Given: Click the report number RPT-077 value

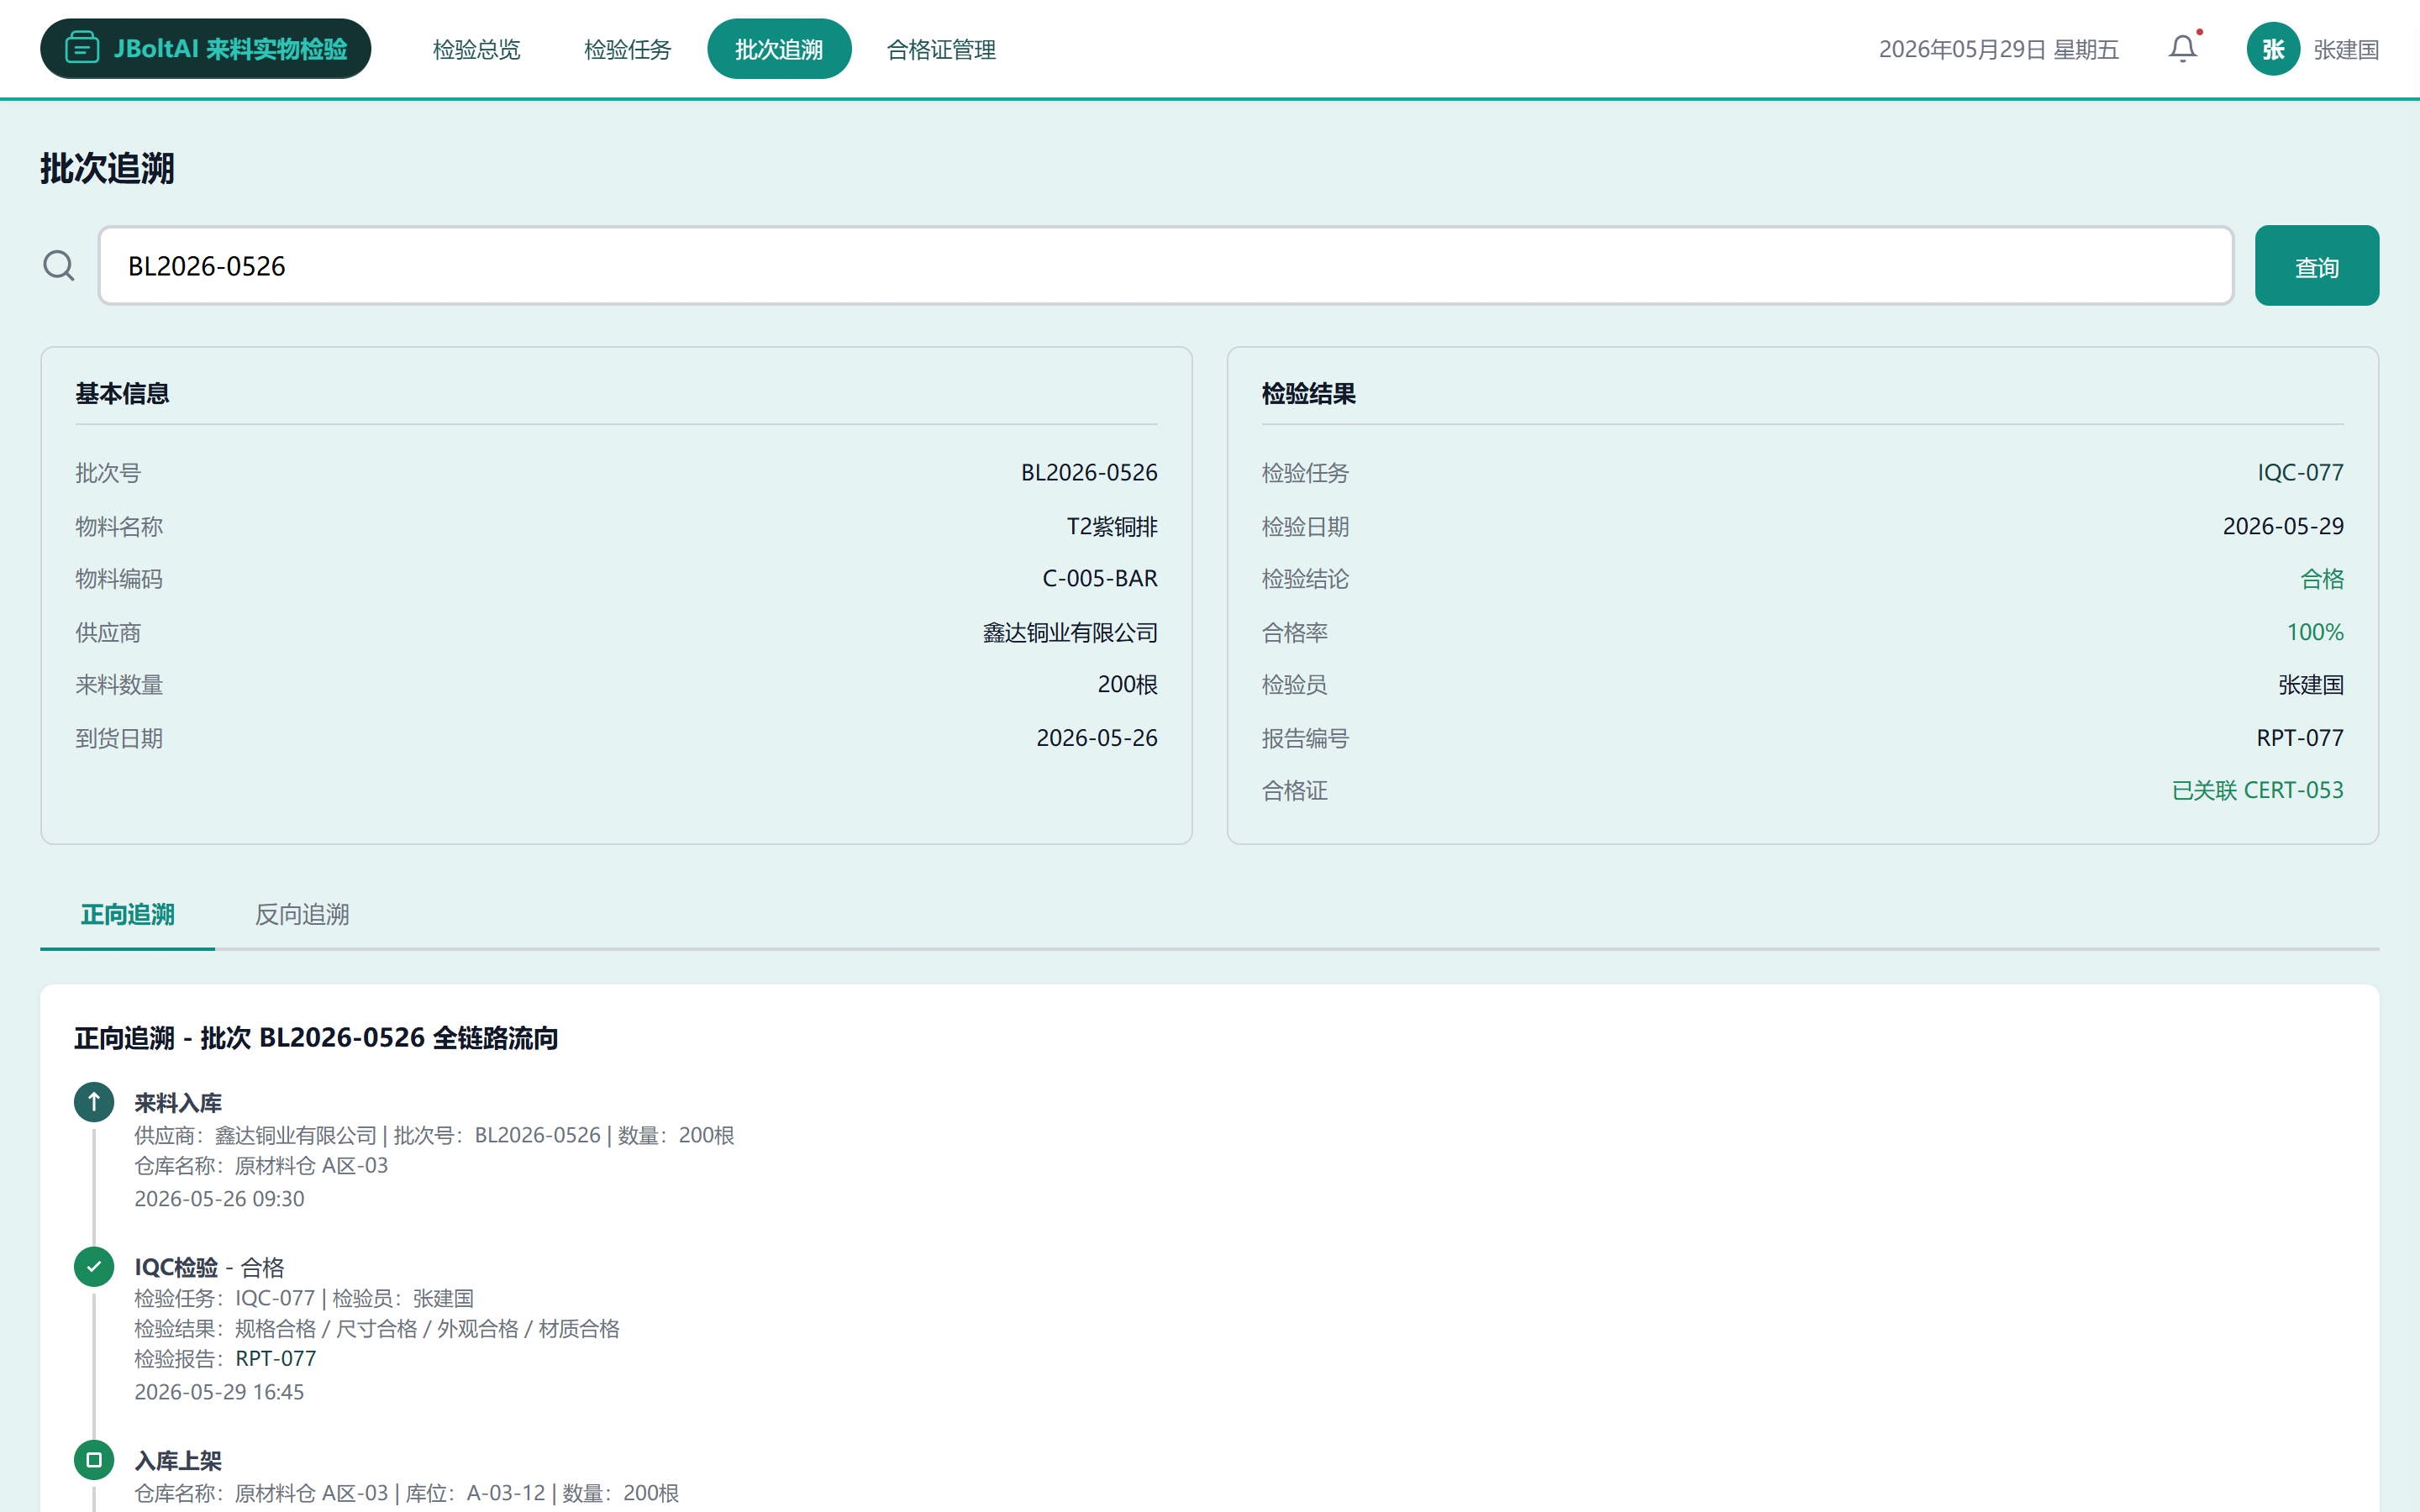Looking at the screenshot, I should click(2299, 738).
